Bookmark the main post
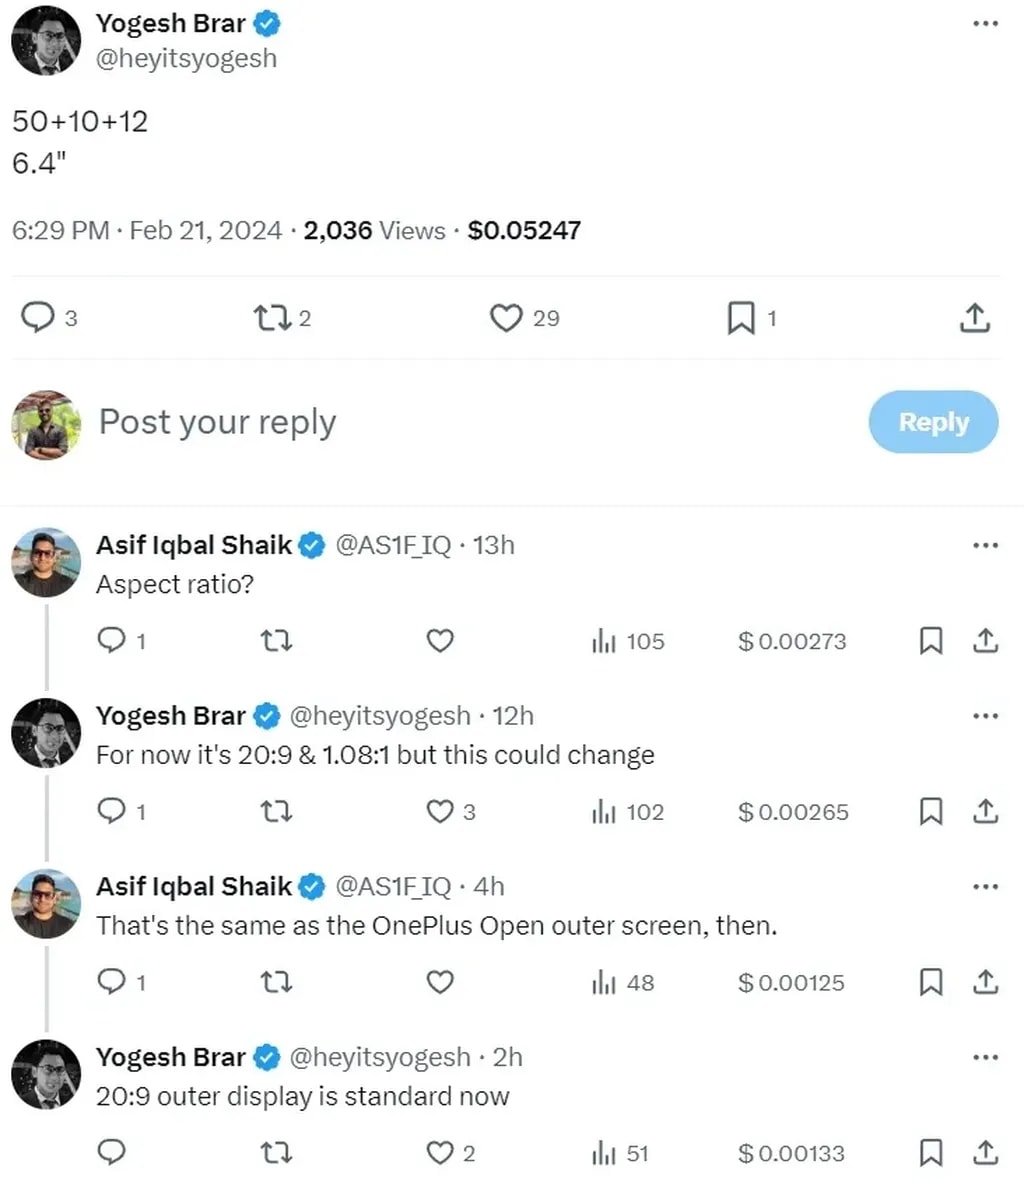1024x1185 pixels. coord(742,317)
